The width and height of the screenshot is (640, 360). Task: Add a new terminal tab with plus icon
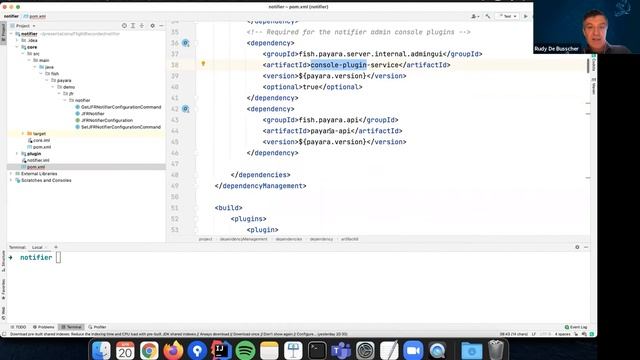(x=56, y=247)
